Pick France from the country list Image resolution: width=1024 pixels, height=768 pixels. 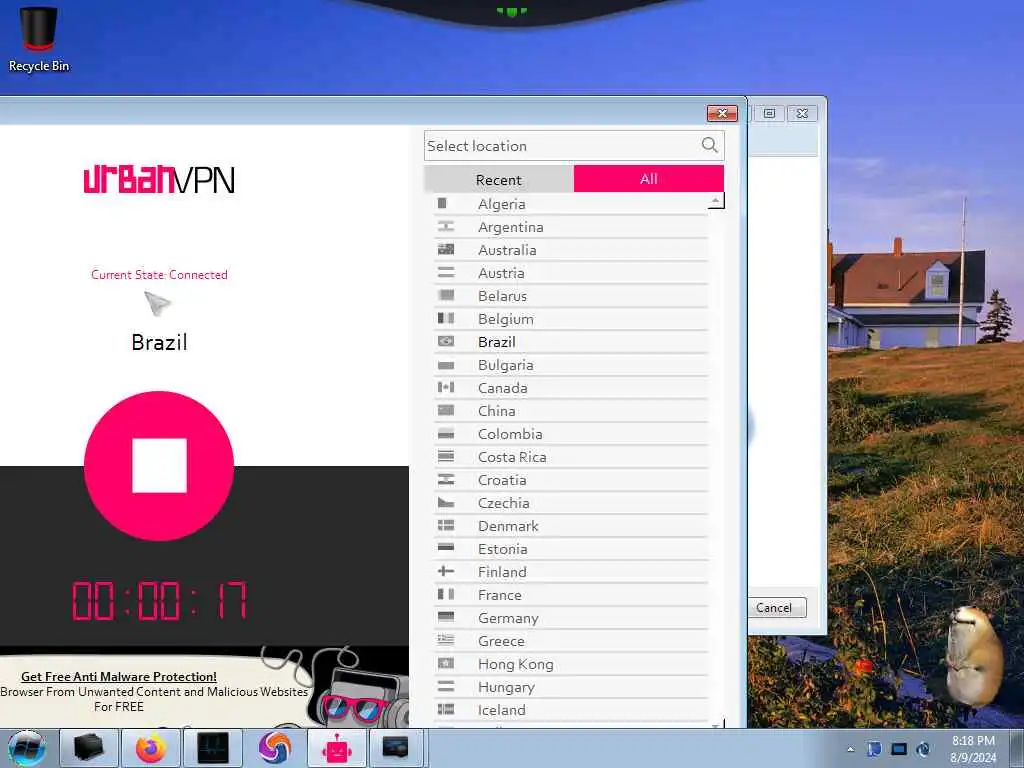pyautogui.click(x=571, y=595)
